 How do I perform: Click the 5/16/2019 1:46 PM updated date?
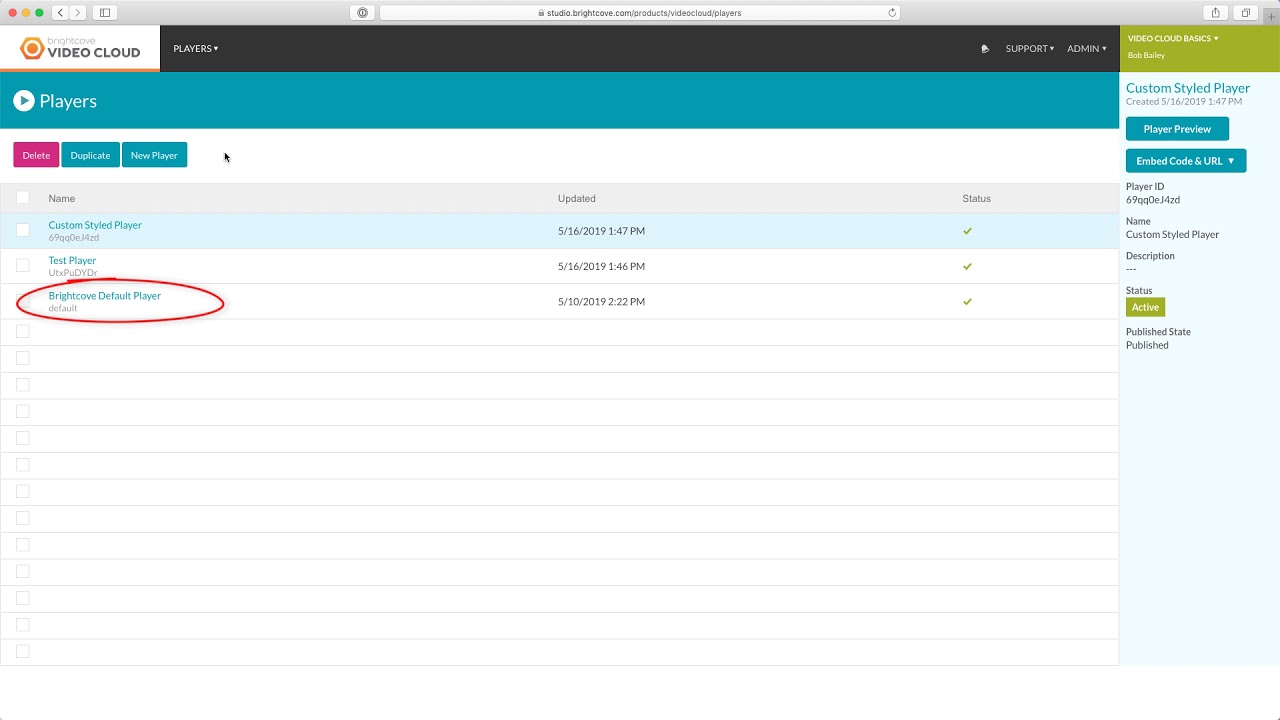click(601, 266)
